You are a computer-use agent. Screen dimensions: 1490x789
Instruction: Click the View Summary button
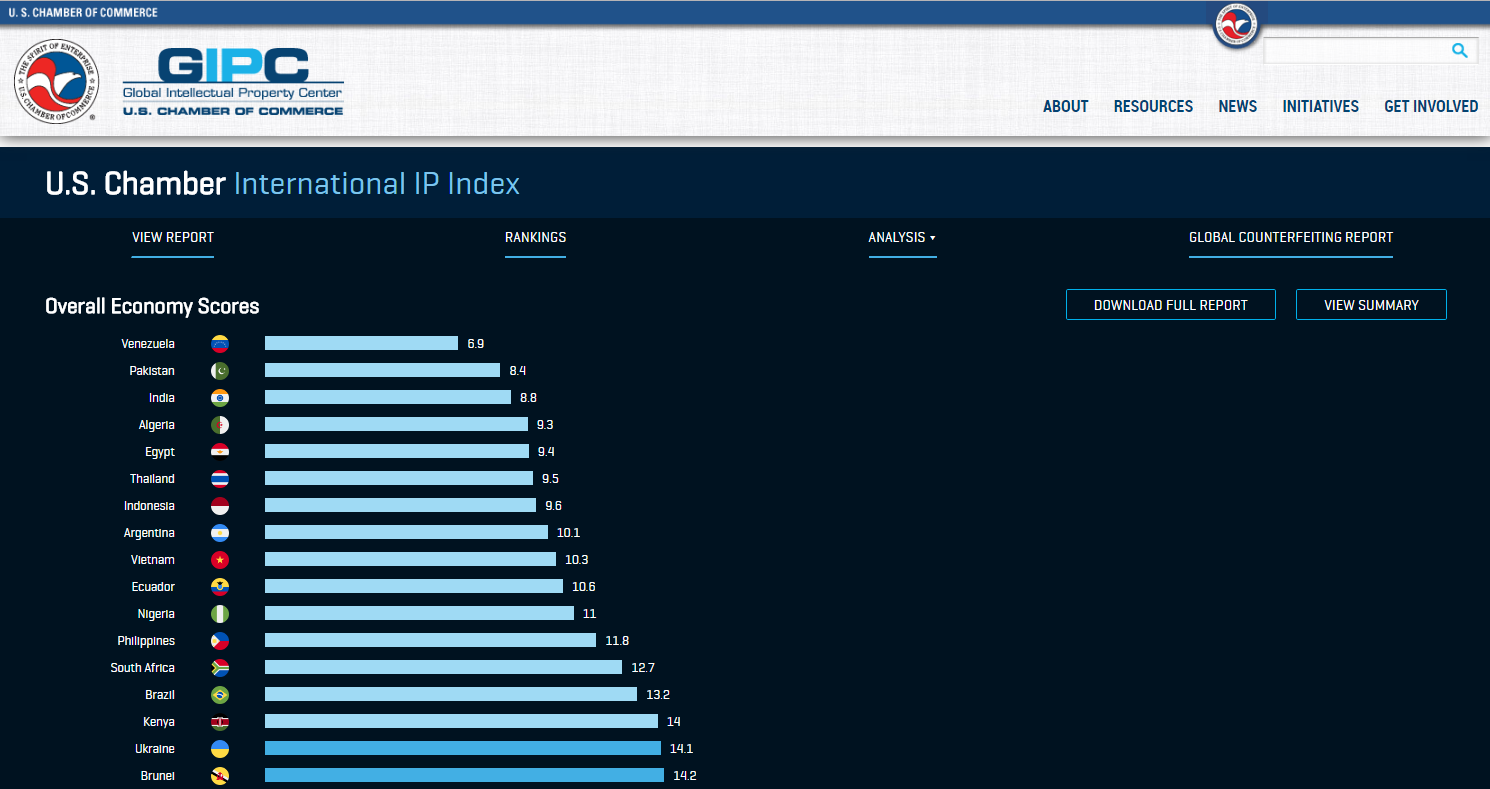pyautogui.click(x=1370, y=305)
